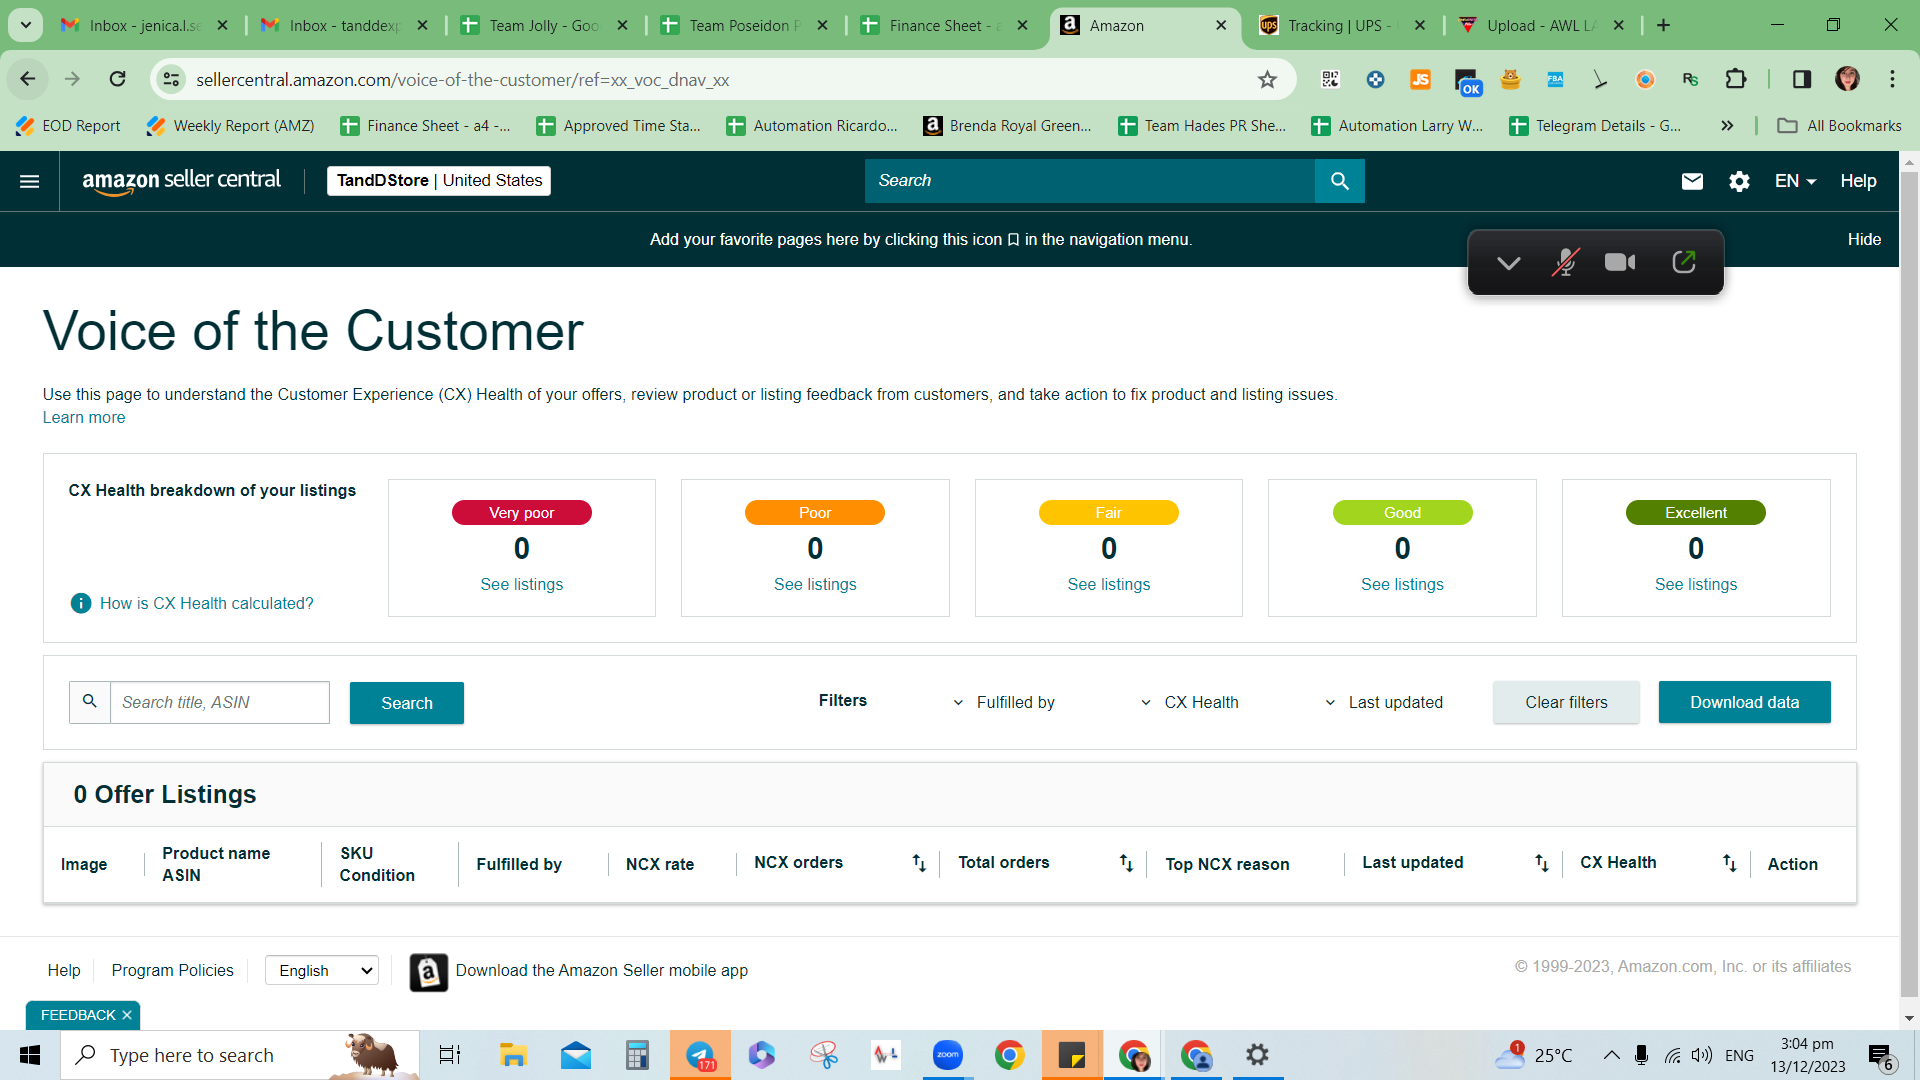Show hidden system tray icons
The height and width of the screenshot is (1080, 1920).
(1611, 1055)
